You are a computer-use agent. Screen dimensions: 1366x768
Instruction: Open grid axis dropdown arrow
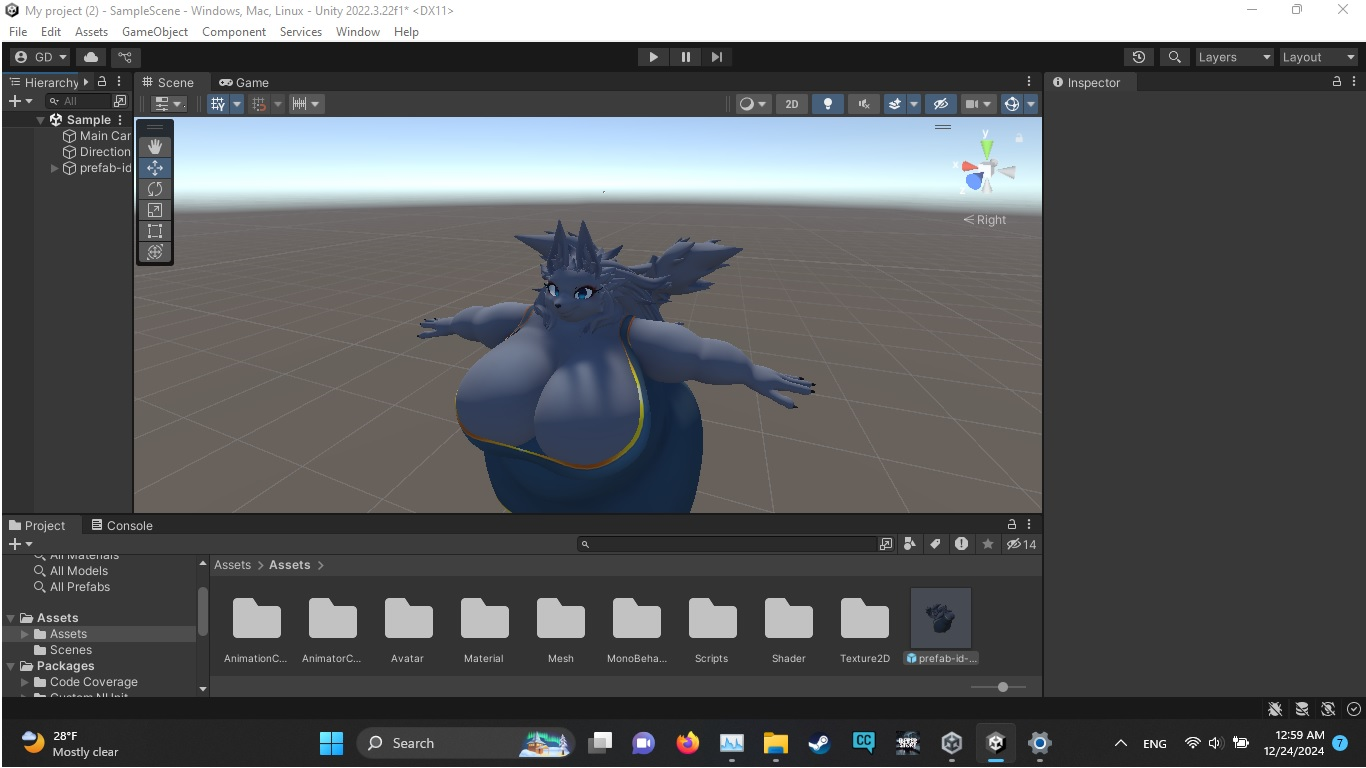[x=237, y=104]
